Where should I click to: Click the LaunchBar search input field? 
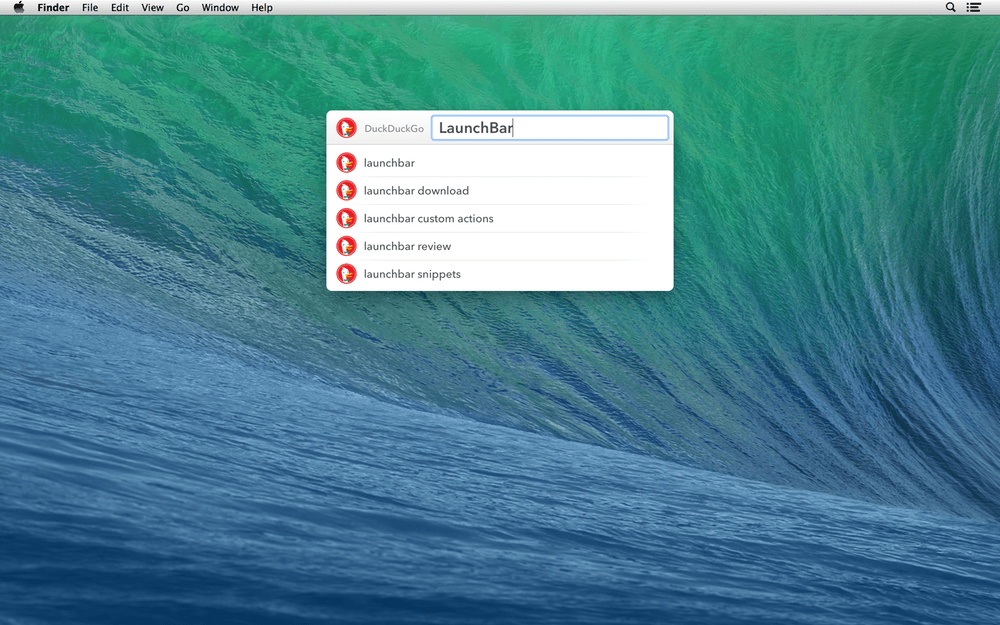pyautogui.click(x=550, y=128)
